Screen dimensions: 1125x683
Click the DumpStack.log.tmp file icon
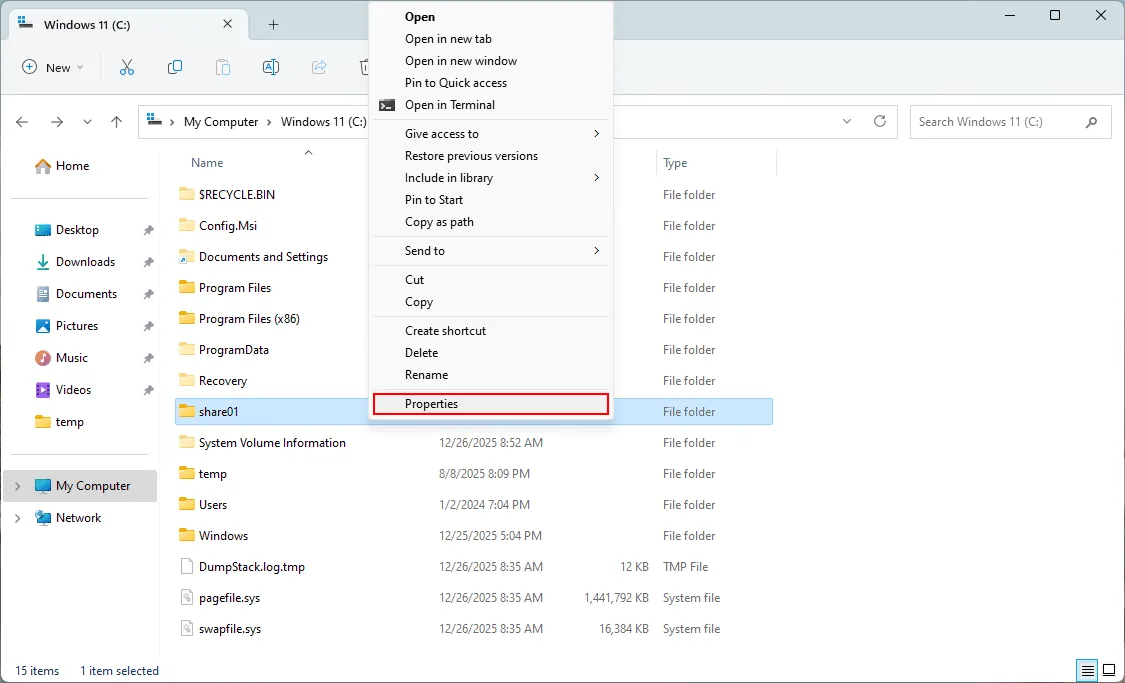[x=187, y=567]
